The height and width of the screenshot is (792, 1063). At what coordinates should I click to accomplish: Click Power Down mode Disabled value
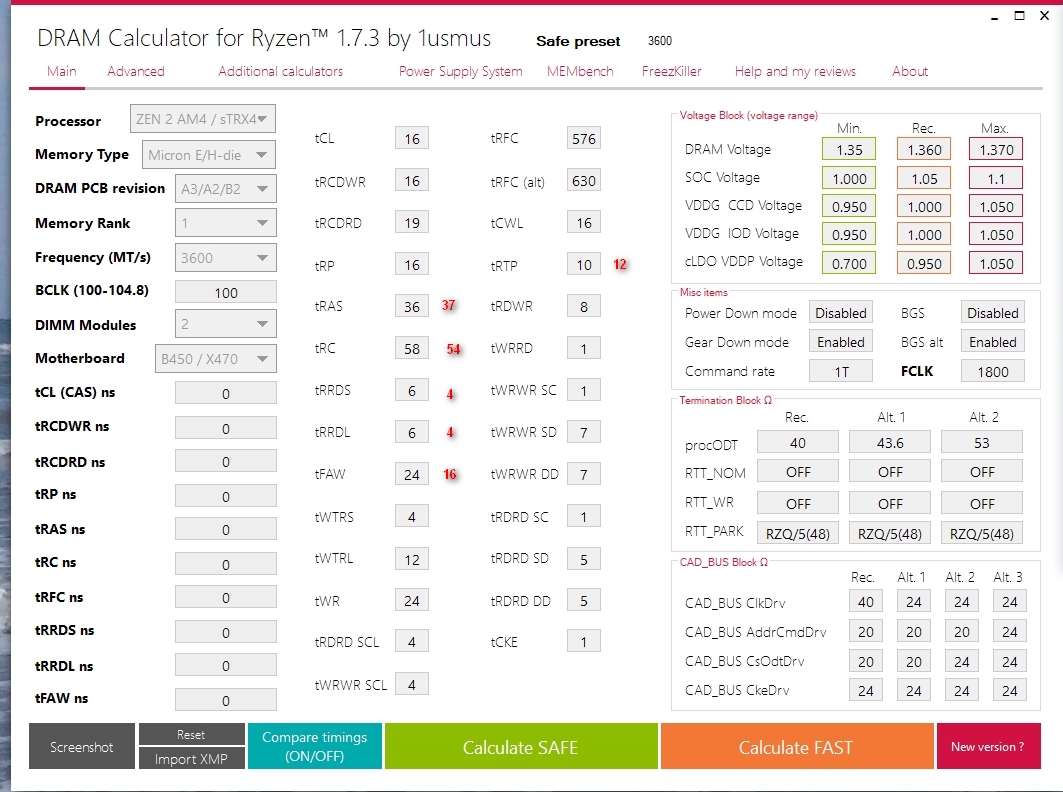841,313
